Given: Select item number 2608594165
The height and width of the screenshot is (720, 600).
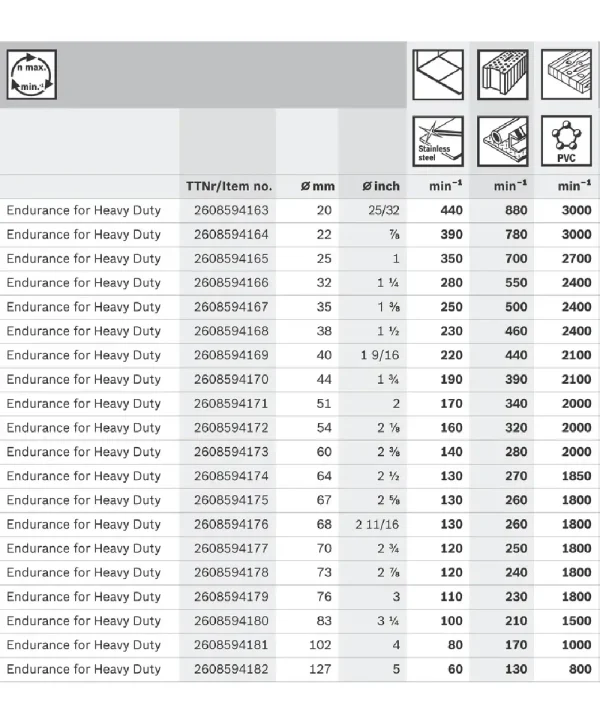Looking at the screenshot, I should [231, 259].
